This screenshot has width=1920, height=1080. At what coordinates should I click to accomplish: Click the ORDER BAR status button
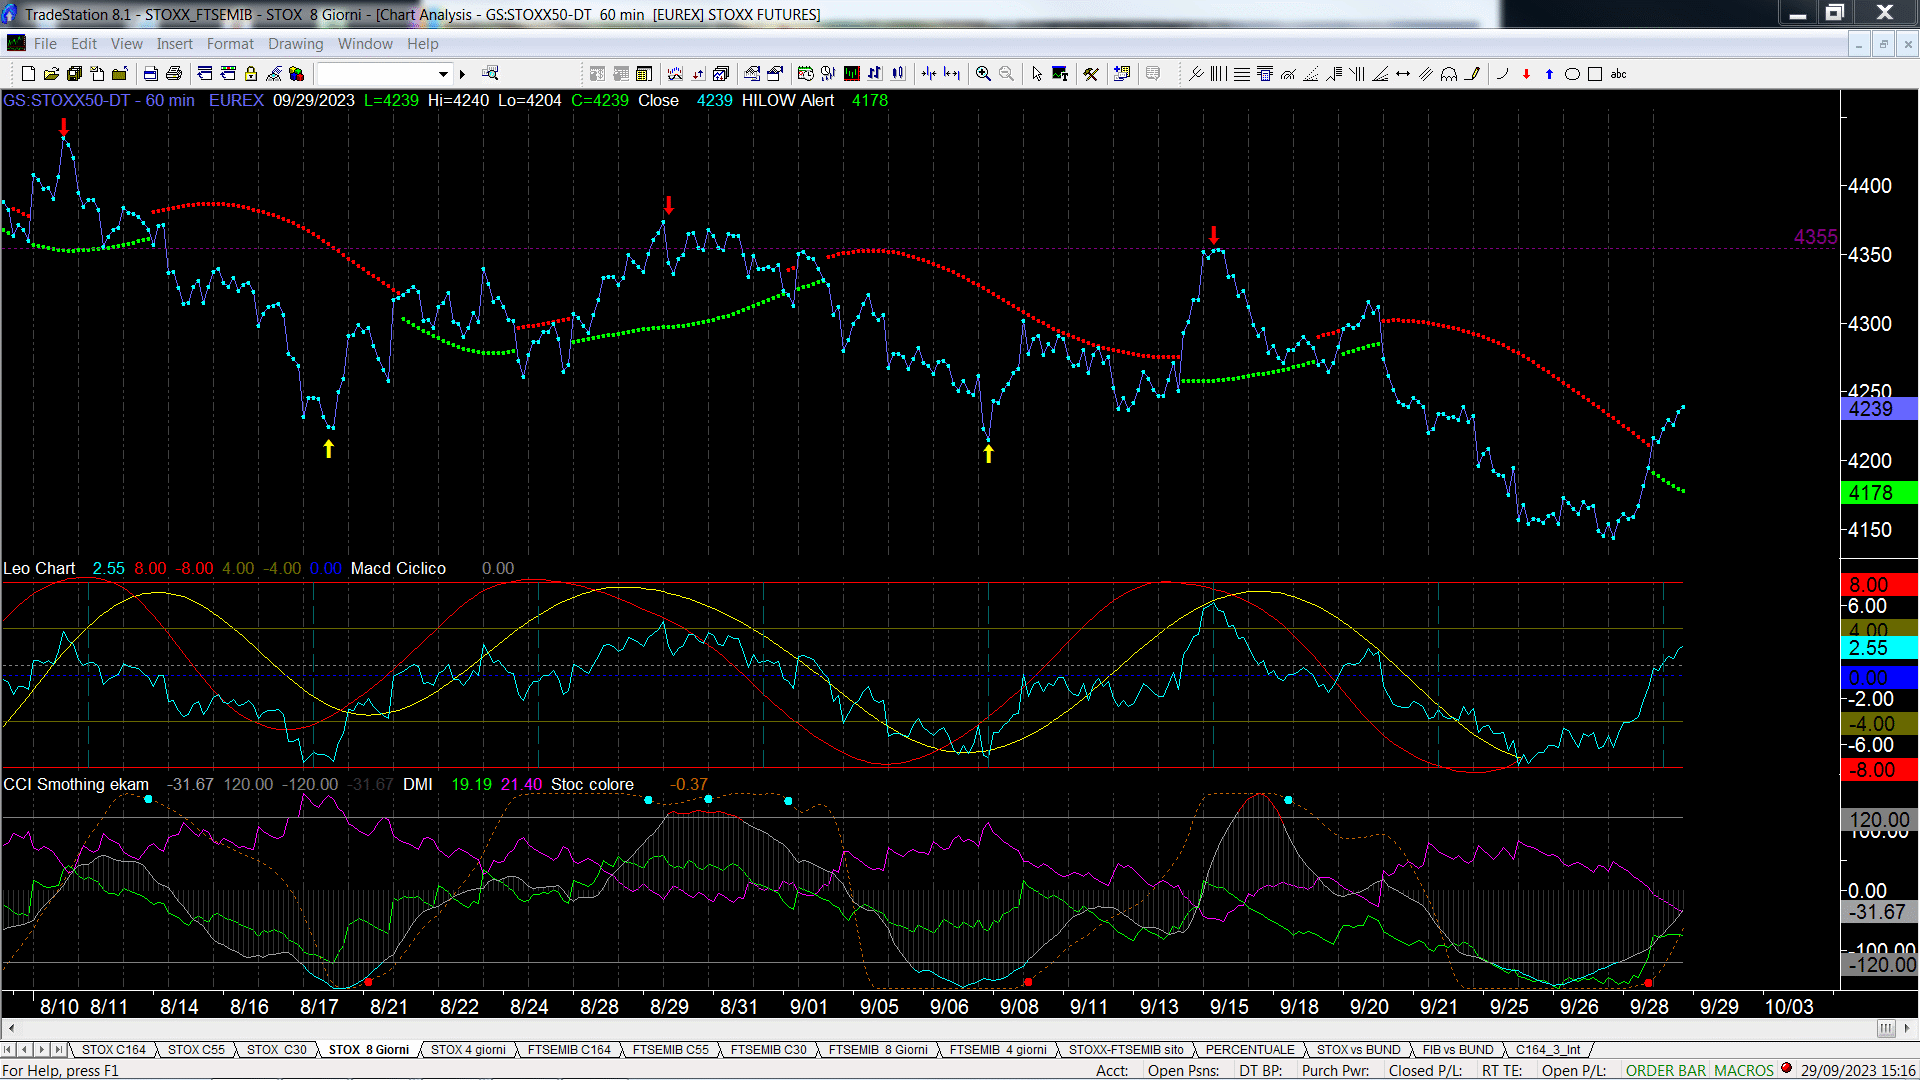pos(1666,1071)
